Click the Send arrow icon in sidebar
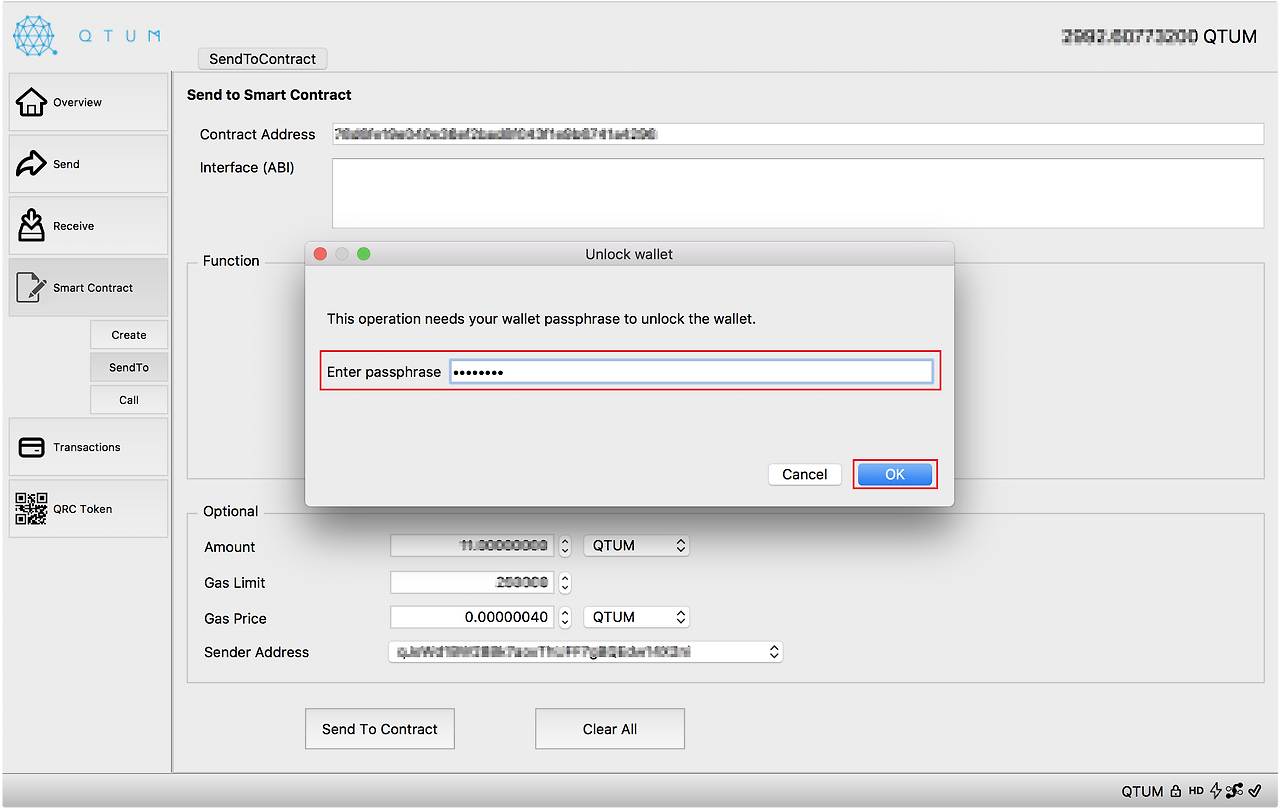This screenshot has width=1280, height=809. [31, 164]
